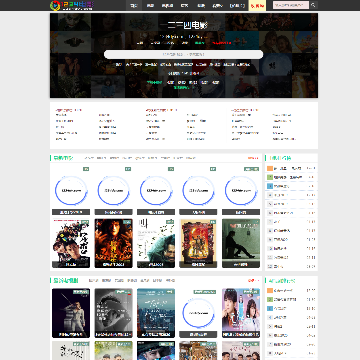Open the red-toned horror face movie poster
360x360 pixels.
pyautogui.click(x=114, y=243)
